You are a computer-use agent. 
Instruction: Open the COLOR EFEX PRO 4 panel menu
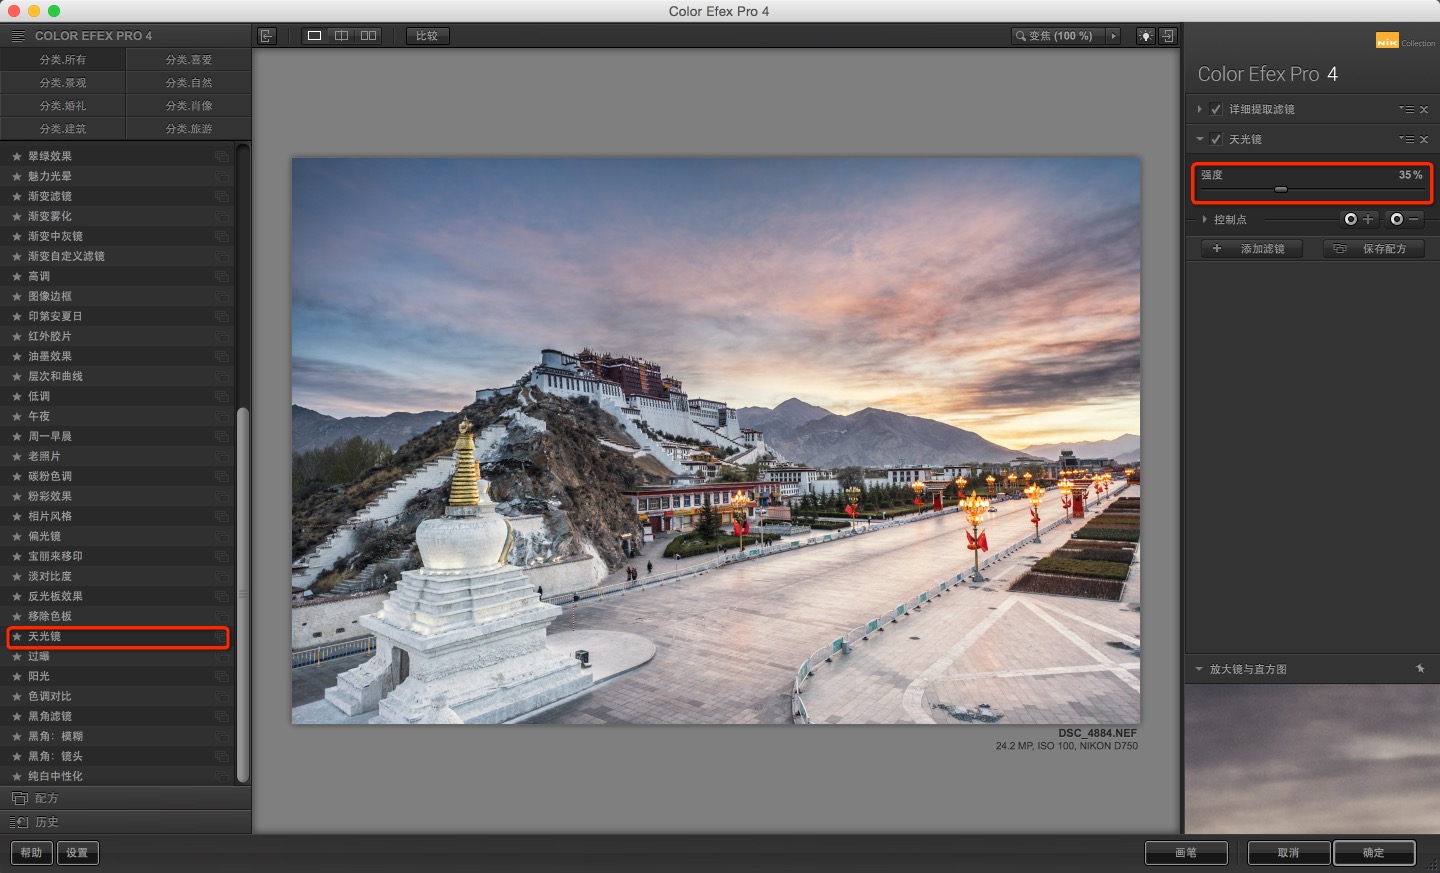(x=18, y=36)
